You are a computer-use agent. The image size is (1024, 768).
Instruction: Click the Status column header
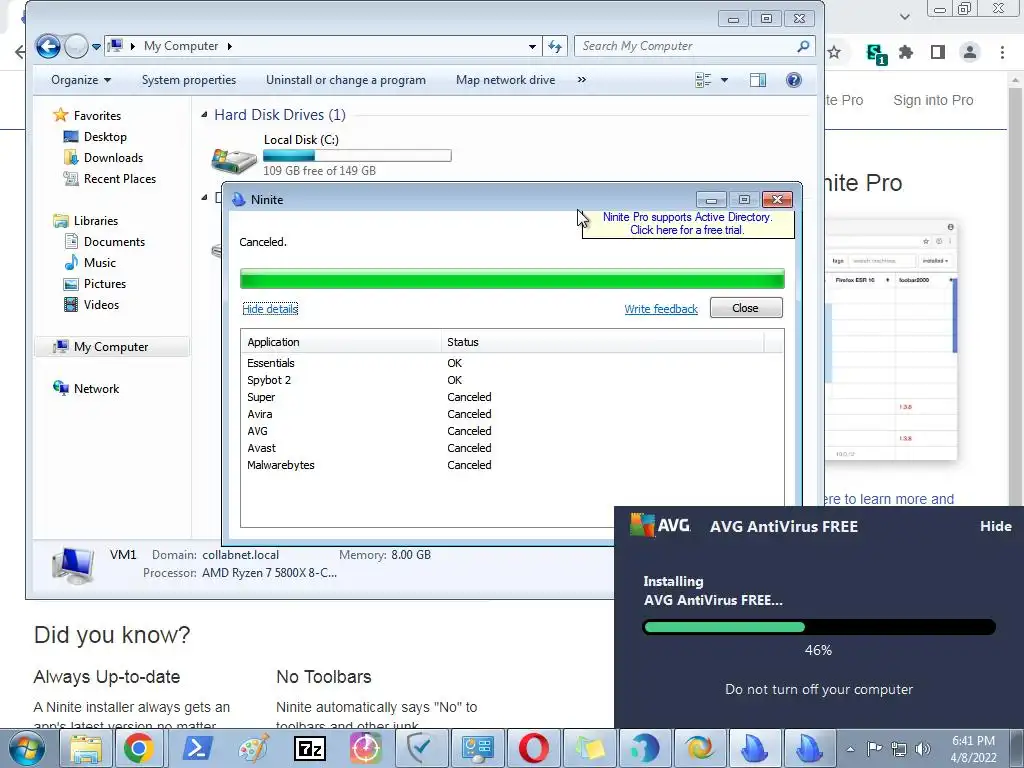pos(603,342)
